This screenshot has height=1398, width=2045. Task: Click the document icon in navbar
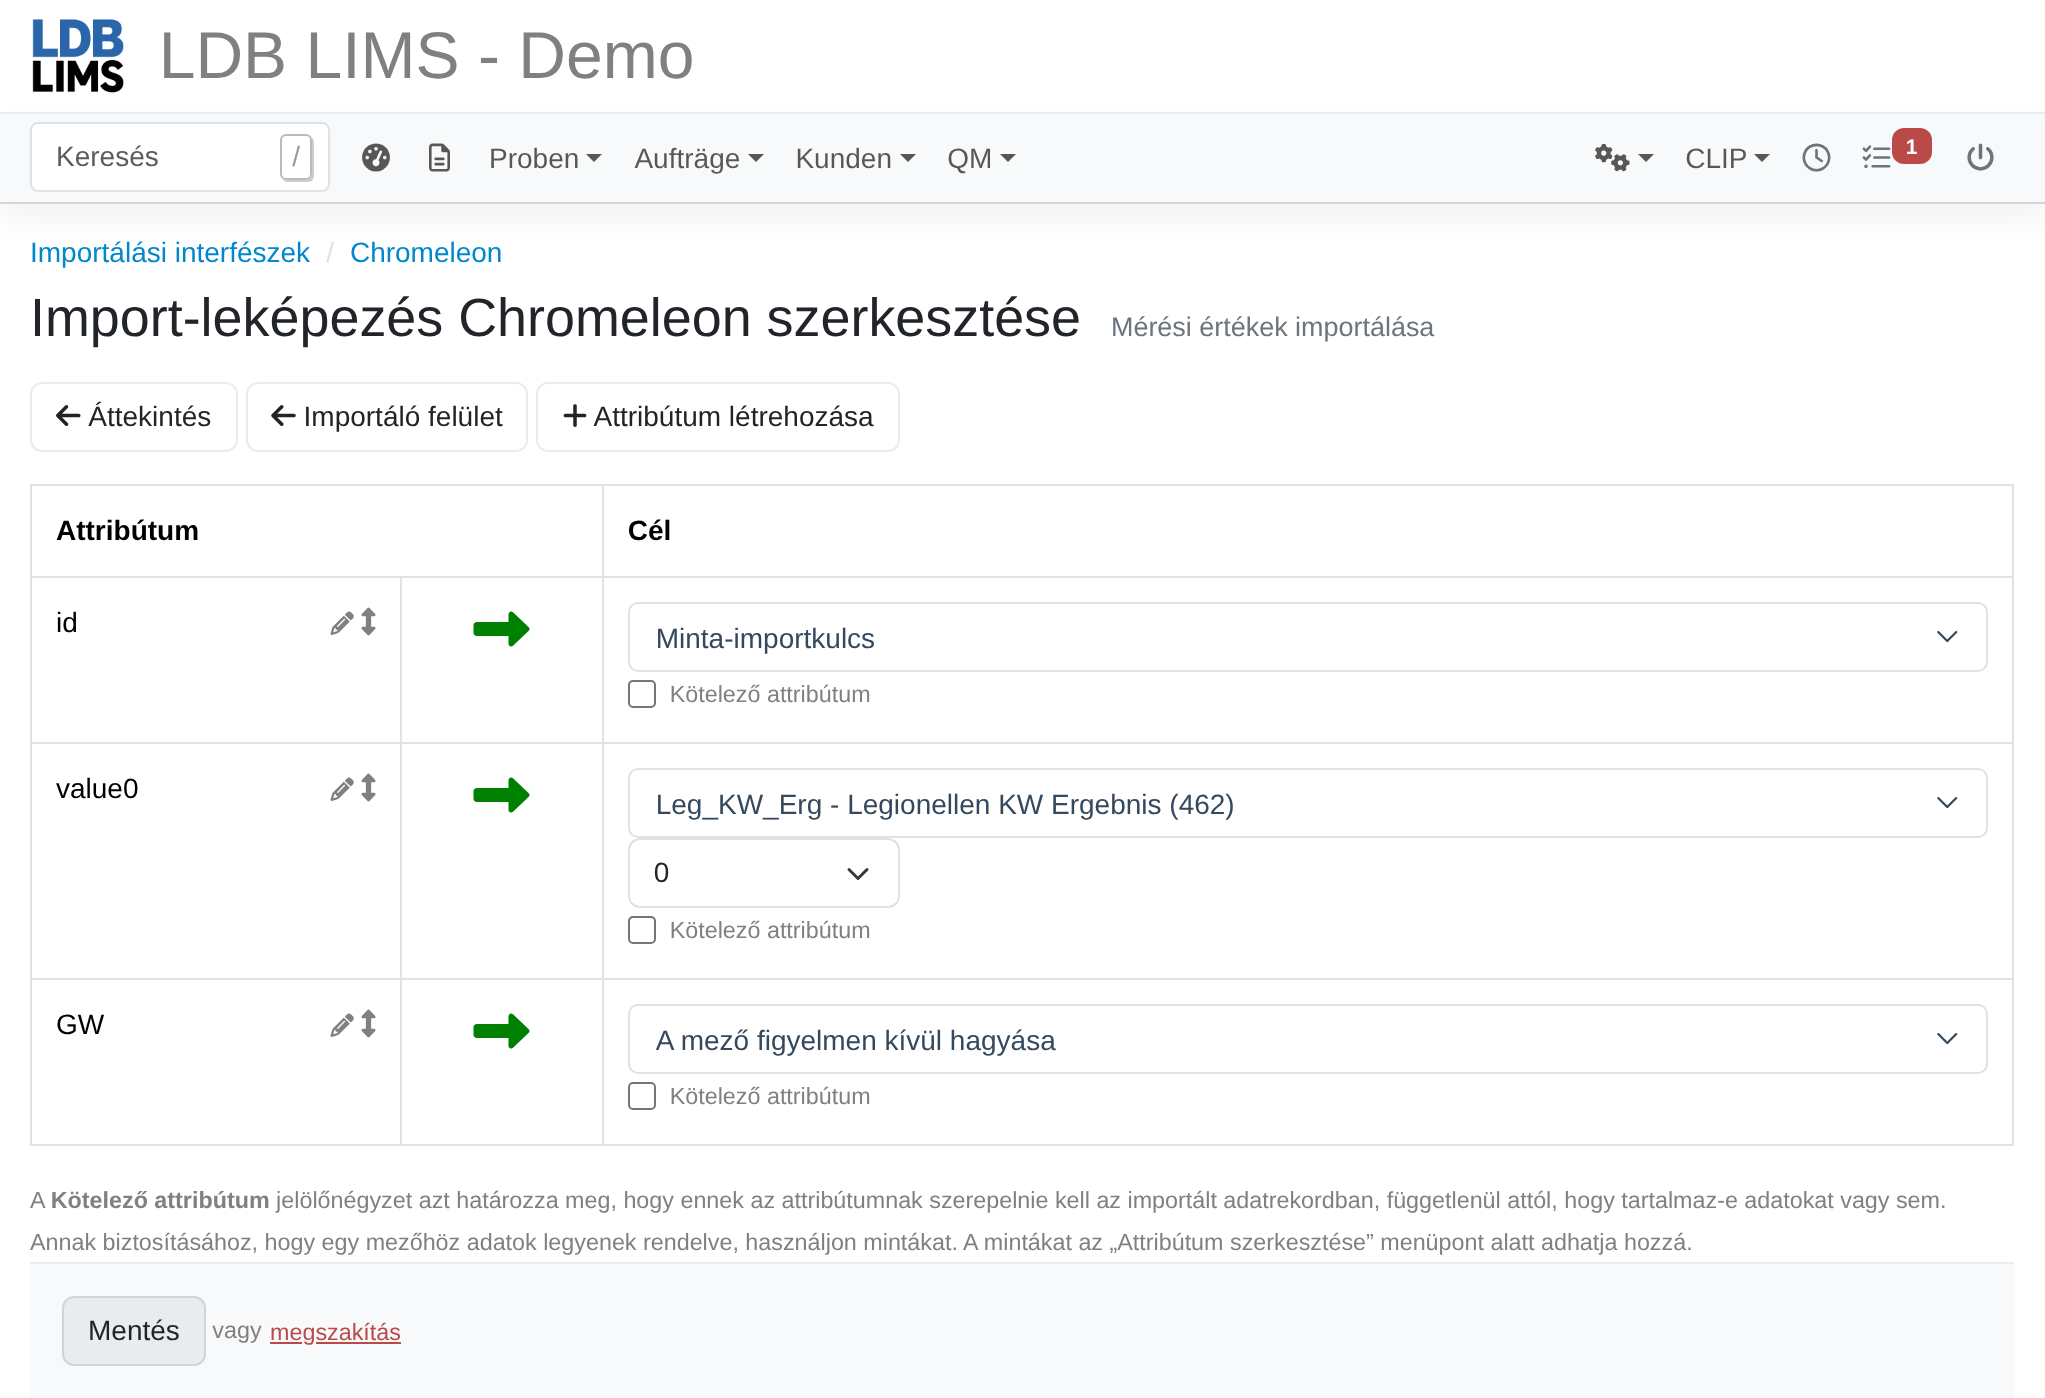click(x=440, y=158)
